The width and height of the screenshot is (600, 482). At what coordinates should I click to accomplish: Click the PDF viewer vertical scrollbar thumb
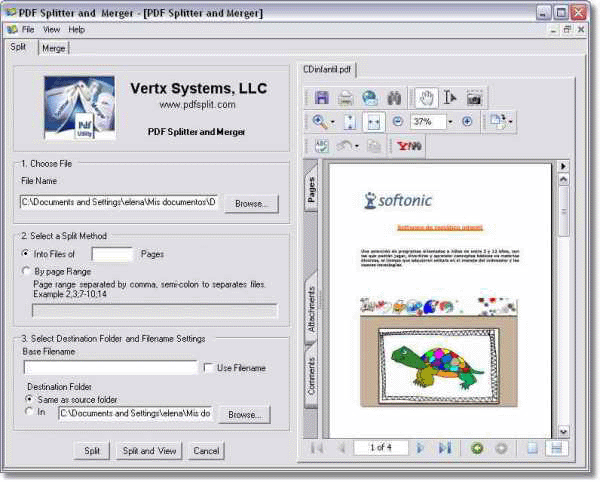(x=564, y=211)
